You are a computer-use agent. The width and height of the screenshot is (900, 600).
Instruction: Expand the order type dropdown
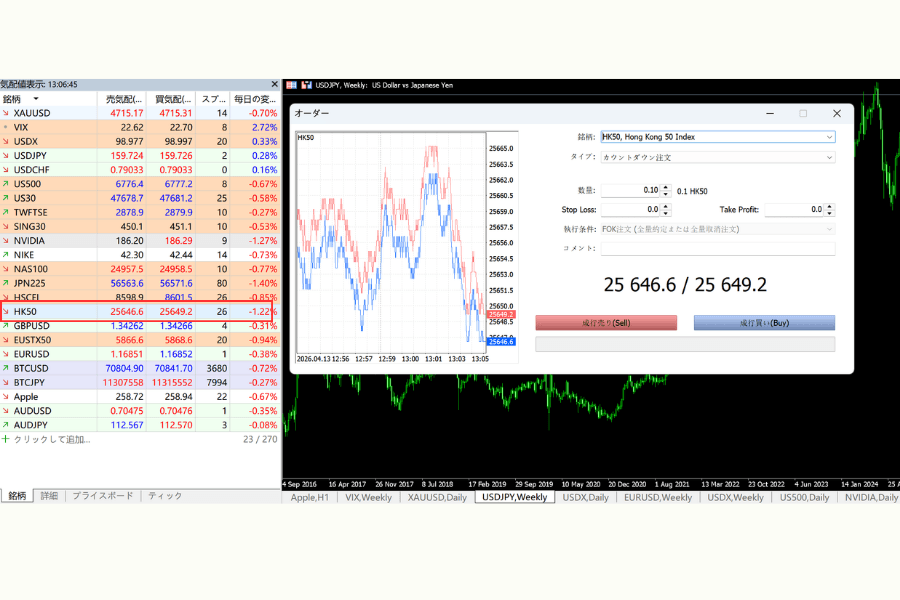[x=829, y=157]
